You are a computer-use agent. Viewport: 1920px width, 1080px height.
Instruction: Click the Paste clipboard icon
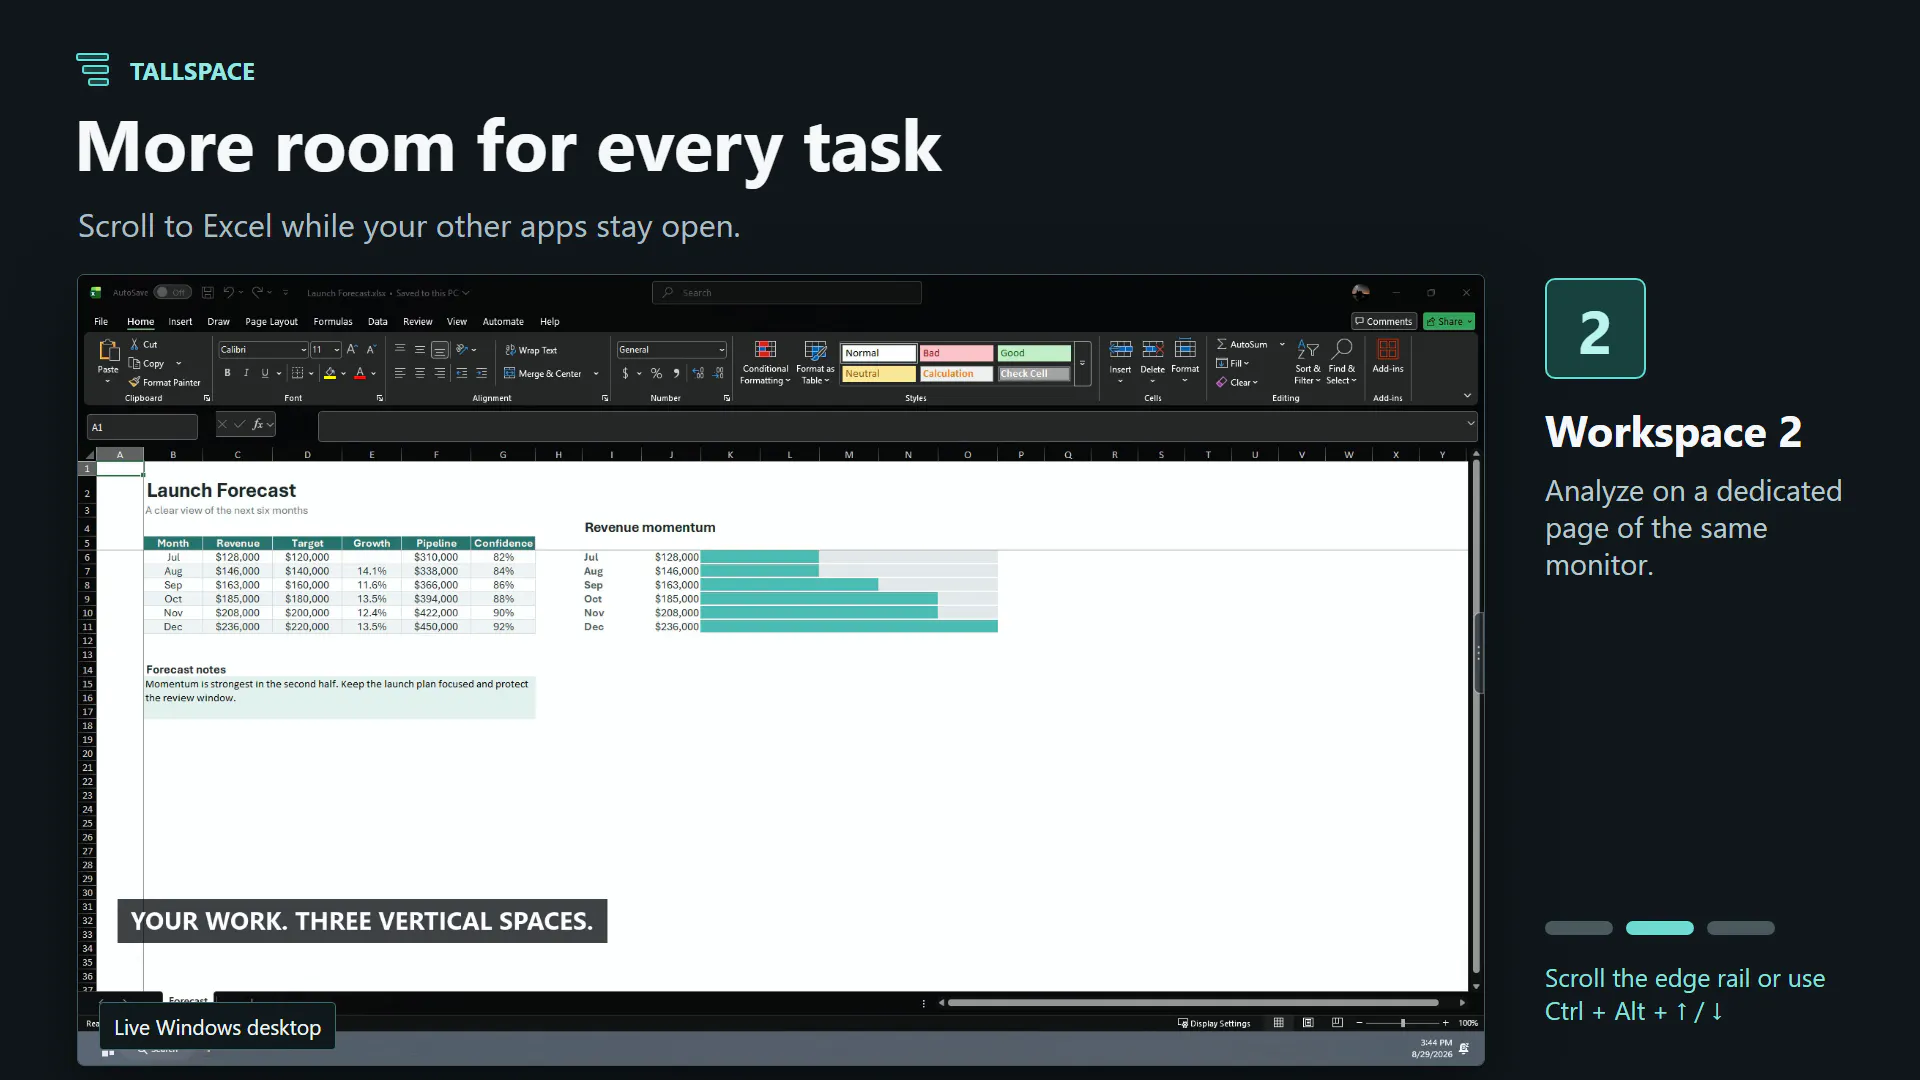click(108, 350)
